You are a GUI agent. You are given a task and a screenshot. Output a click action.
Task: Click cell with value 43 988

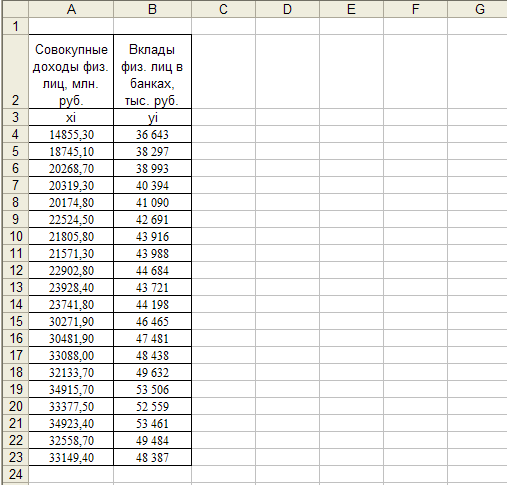click(152, 253)
